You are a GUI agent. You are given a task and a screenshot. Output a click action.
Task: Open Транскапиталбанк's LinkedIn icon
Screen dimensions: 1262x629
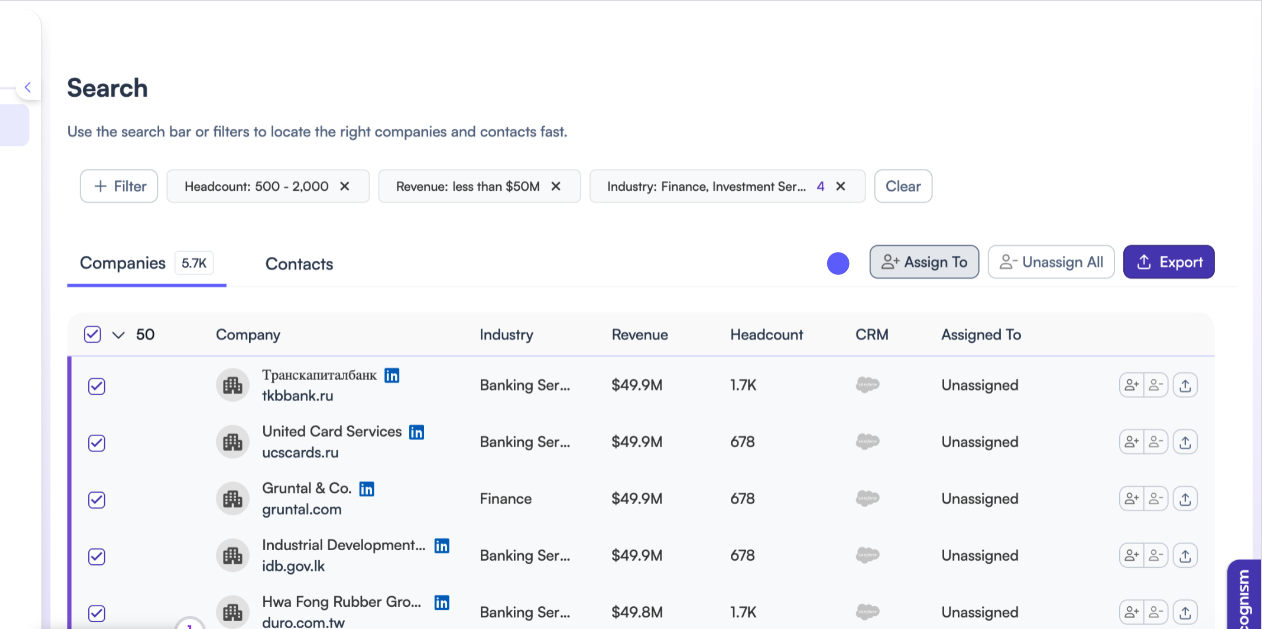click(391, 375)
